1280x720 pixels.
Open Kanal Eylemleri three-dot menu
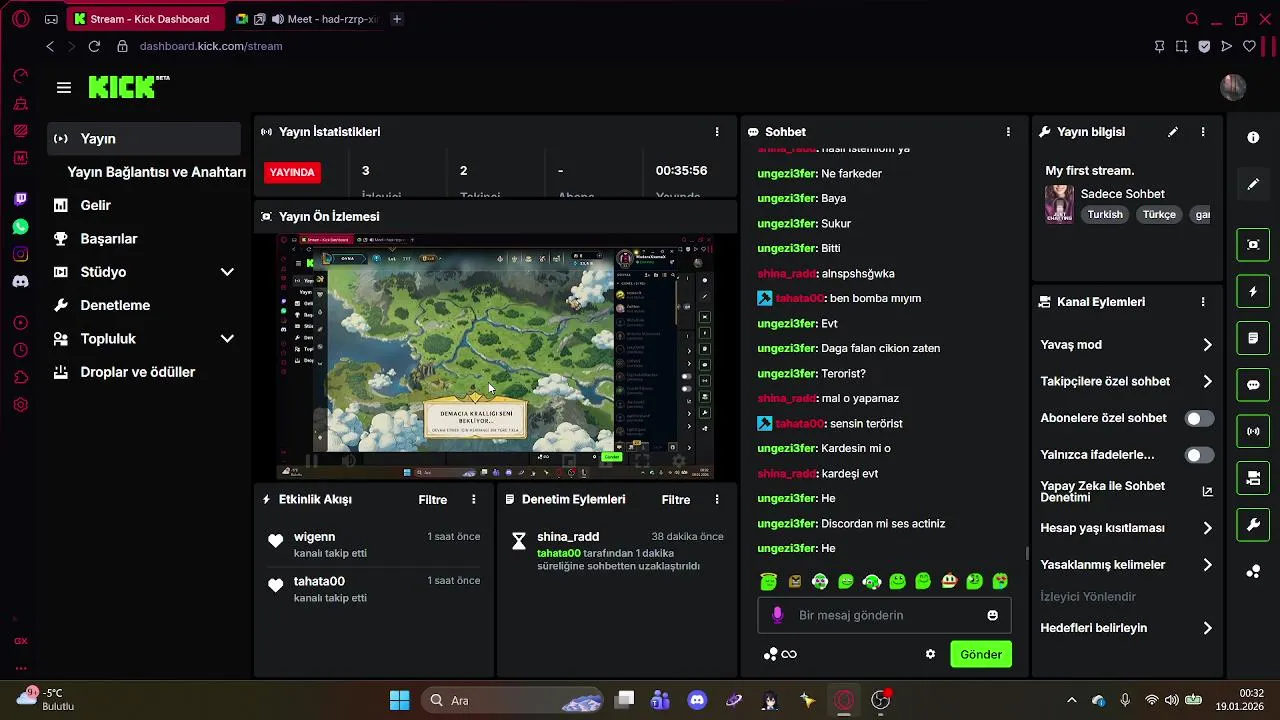tap(1203, 302)
